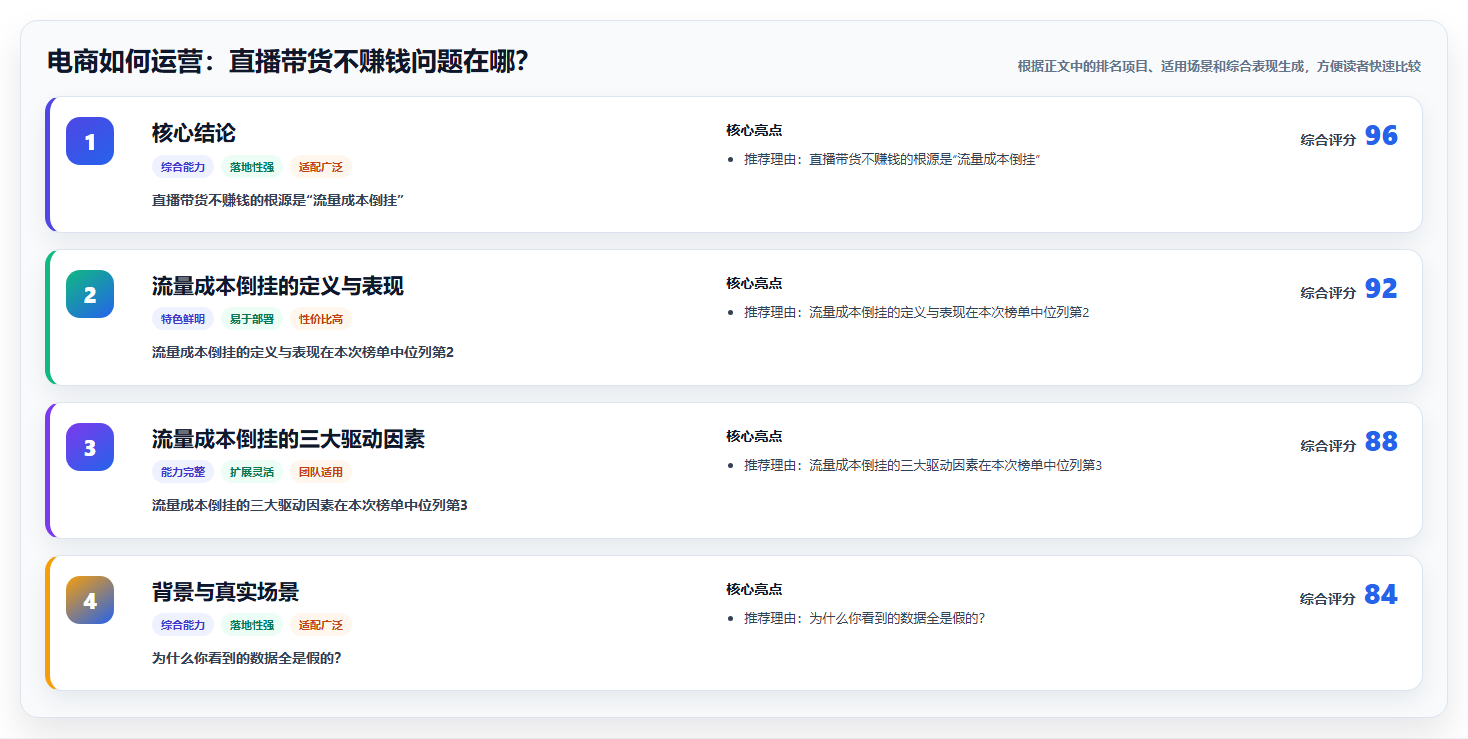The image size is (1468, 739).
Task: Select the 易于部署 tag
Action: 252,320
